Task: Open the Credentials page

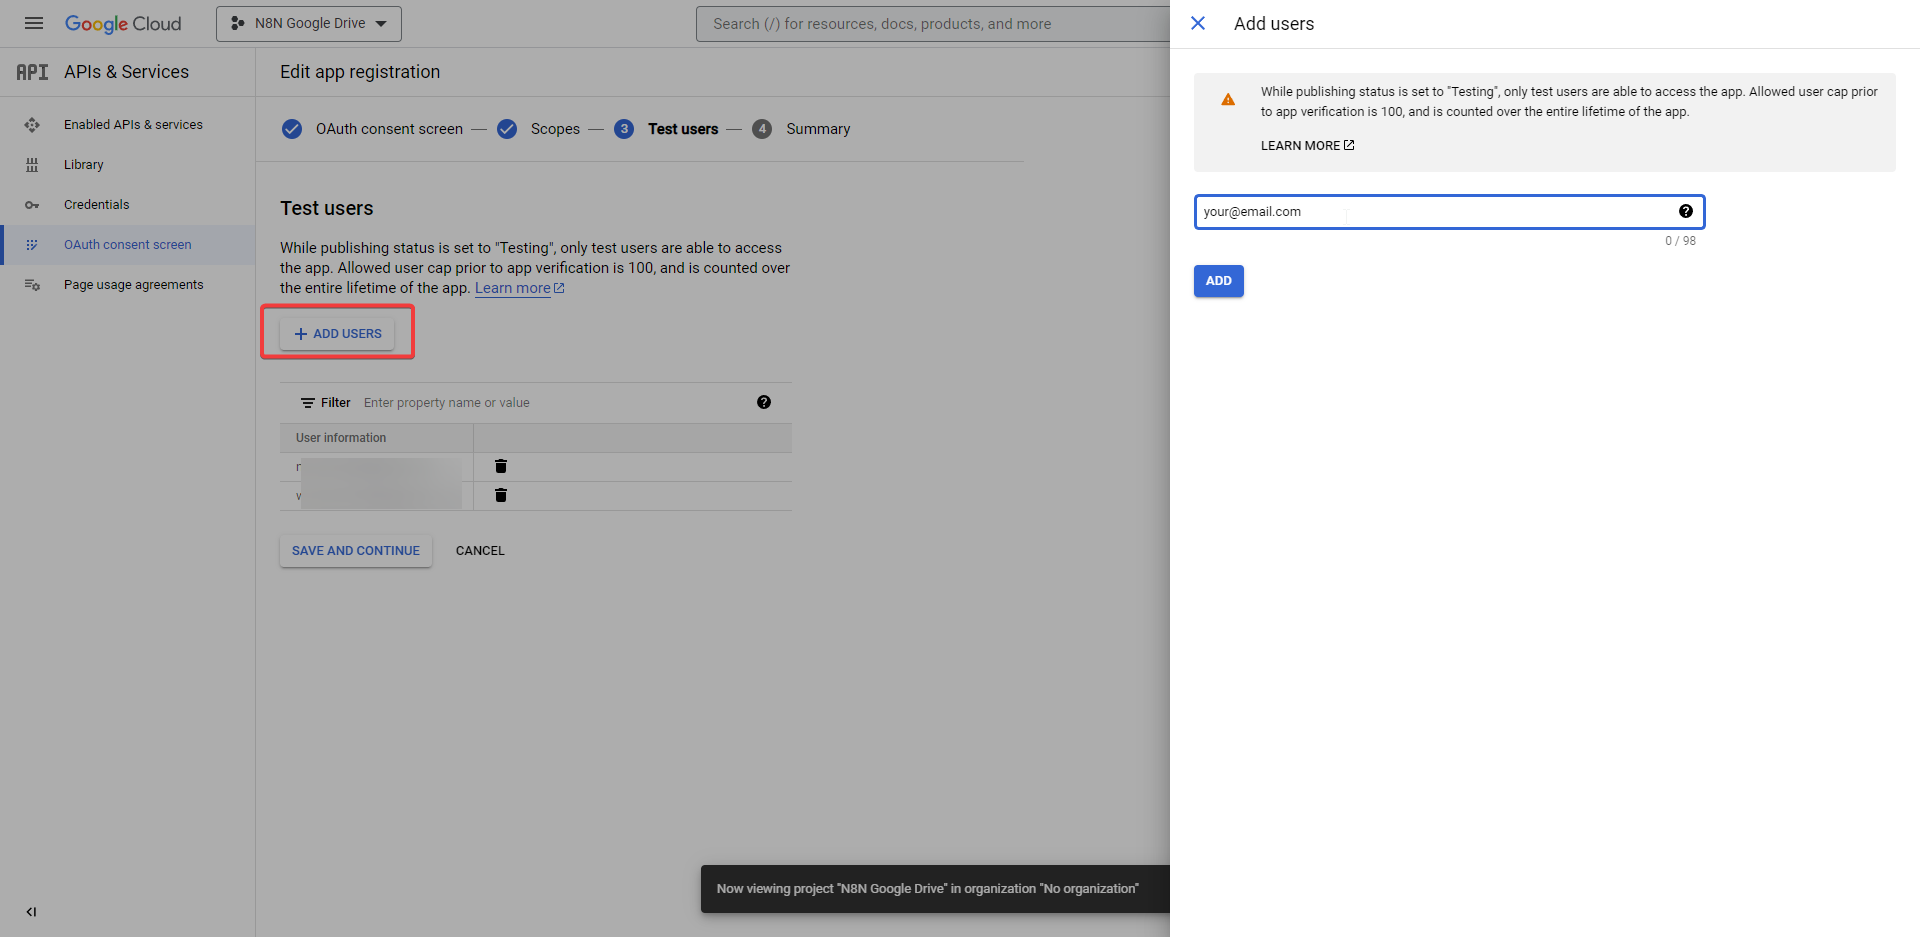Action: (96, 205)
